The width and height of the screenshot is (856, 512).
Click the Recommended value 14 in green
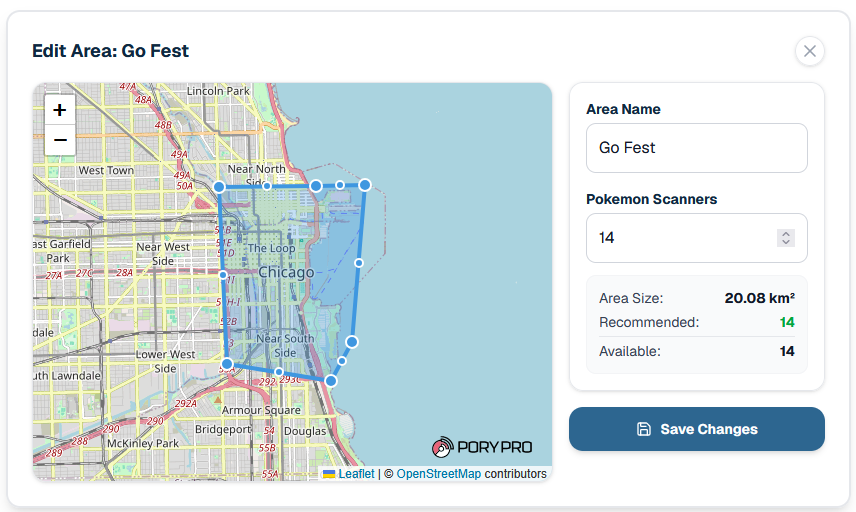tap(787, 322)
